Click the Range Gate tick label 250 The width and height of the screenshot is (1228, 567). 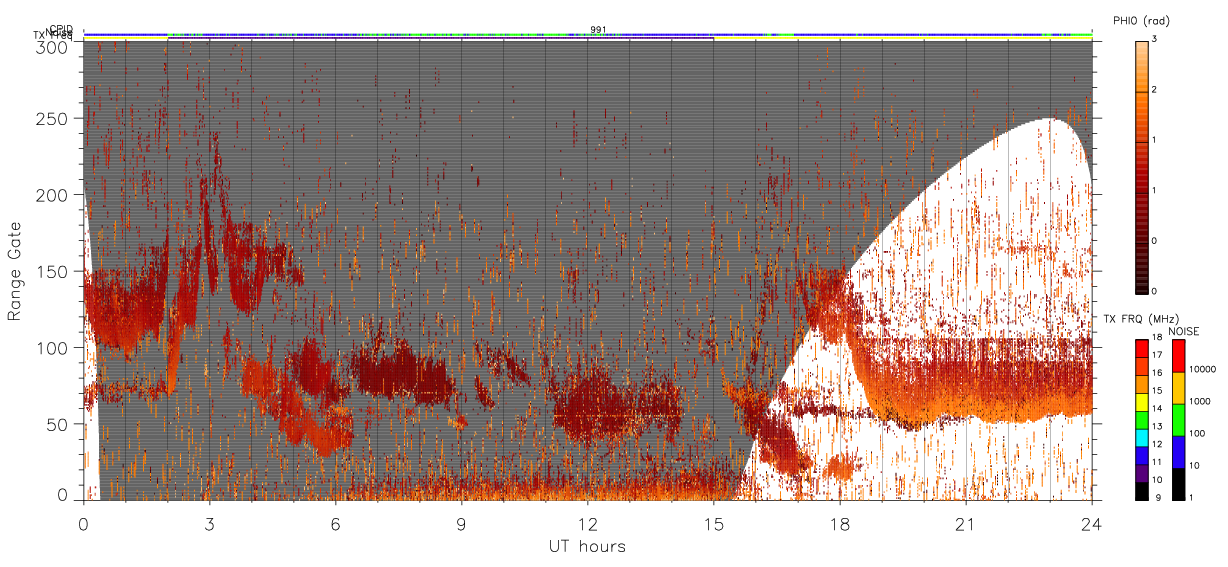click(54, 119)
